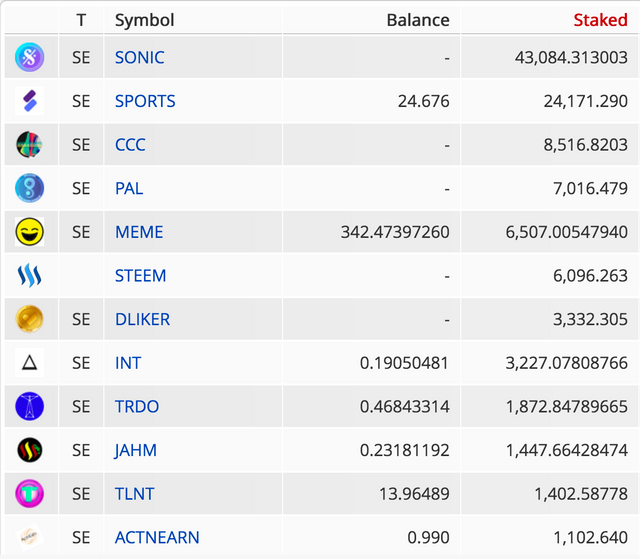Viewport: 640px width, 559px height.
Task: Select ACTNEARN balance 0.990
Action: pyautogui.click(x=428, y=538)
